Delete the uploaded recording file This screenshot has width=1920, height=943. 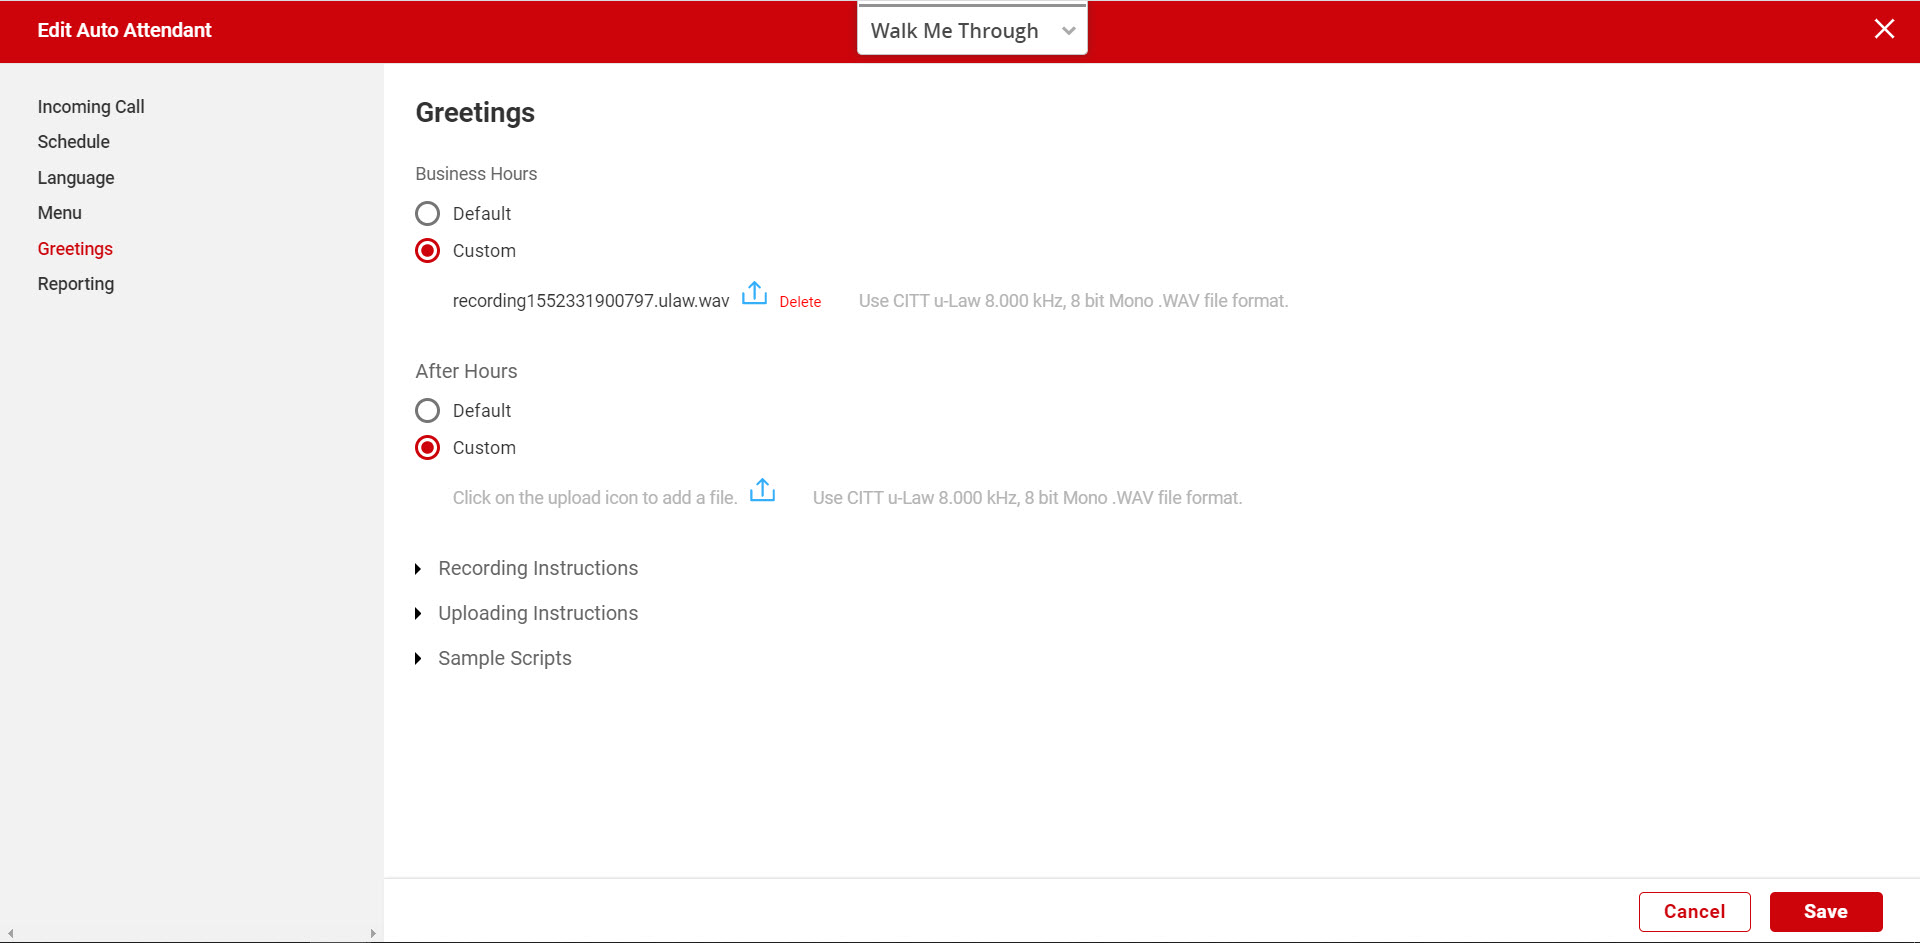click(800, 302)
